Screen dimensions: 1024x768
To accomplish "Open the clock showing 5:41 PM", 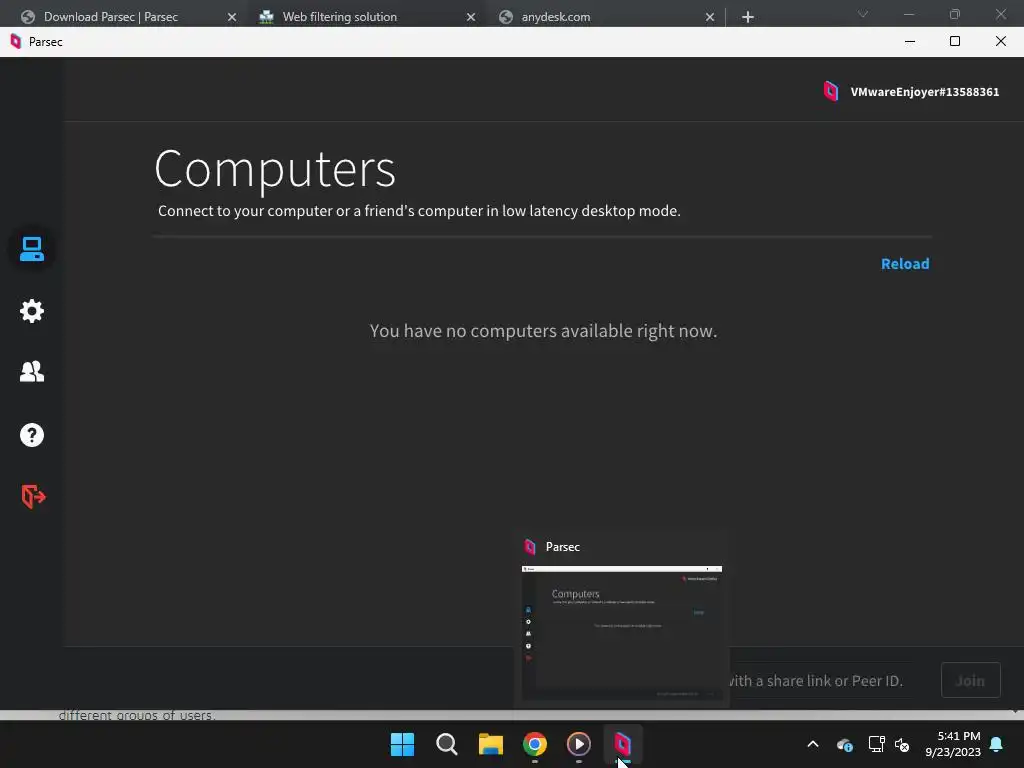I will click(x=953, y=744).
